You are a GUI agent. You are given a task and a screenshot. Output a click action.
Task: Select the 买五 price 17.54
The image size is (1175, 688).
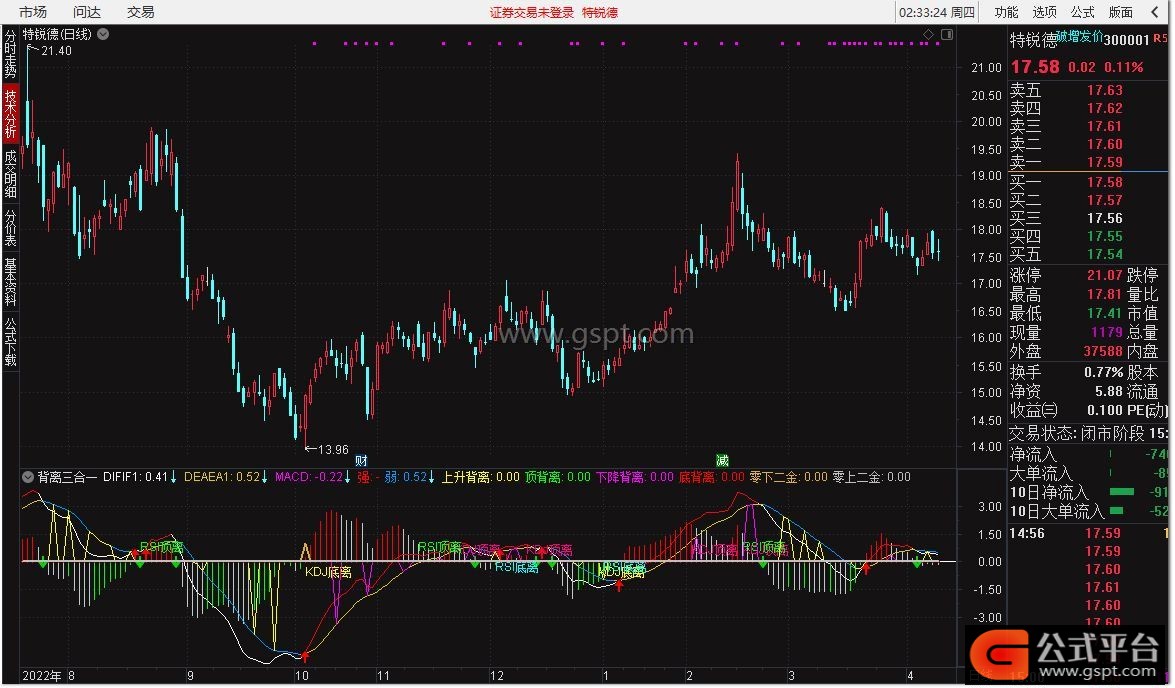tap(1105, 254)
